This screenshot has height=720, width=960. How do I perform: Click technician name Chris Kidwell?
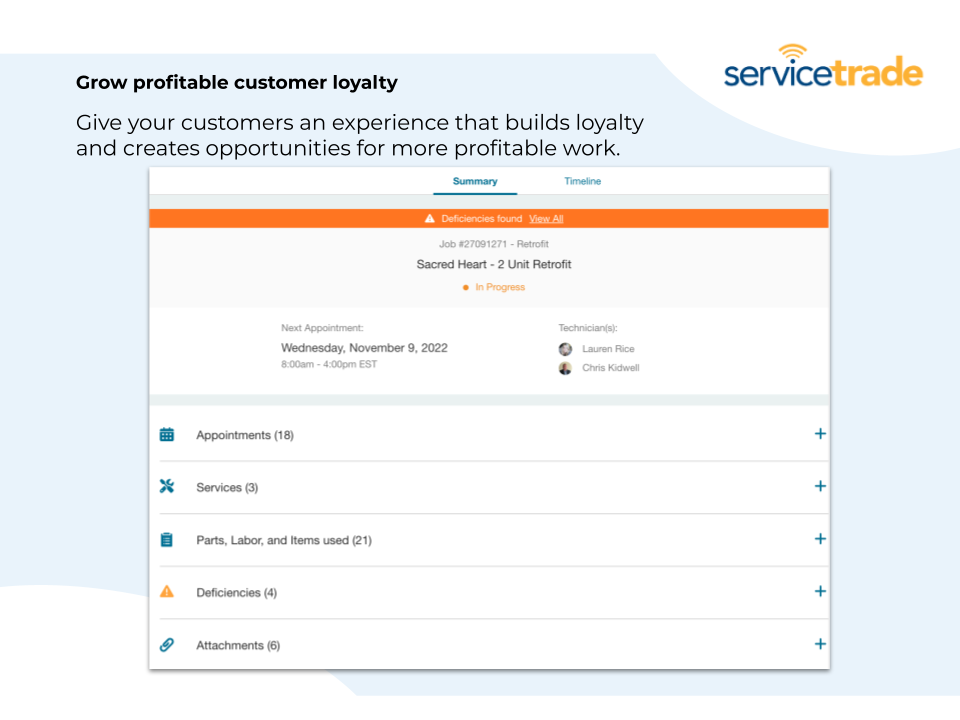point(610,368)
